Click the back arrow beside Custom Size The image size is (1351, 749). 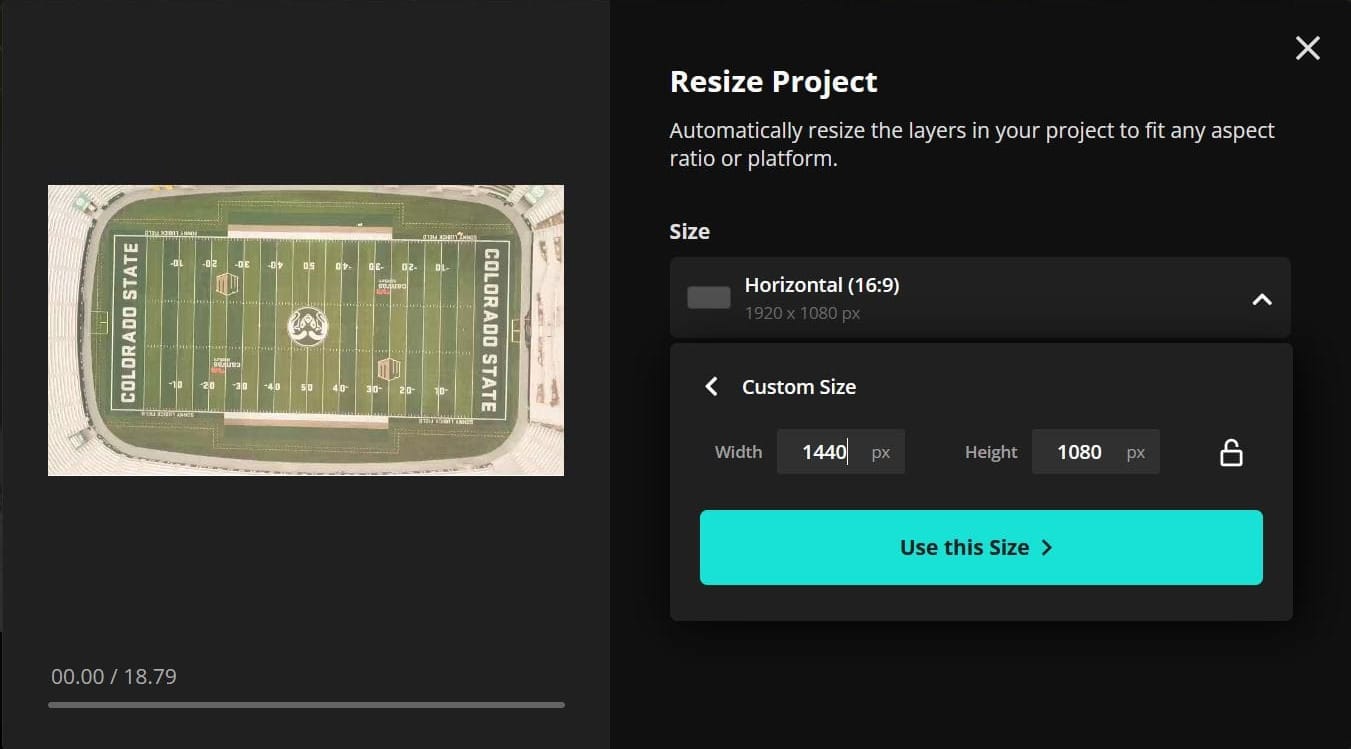click(x=711, y=386)
